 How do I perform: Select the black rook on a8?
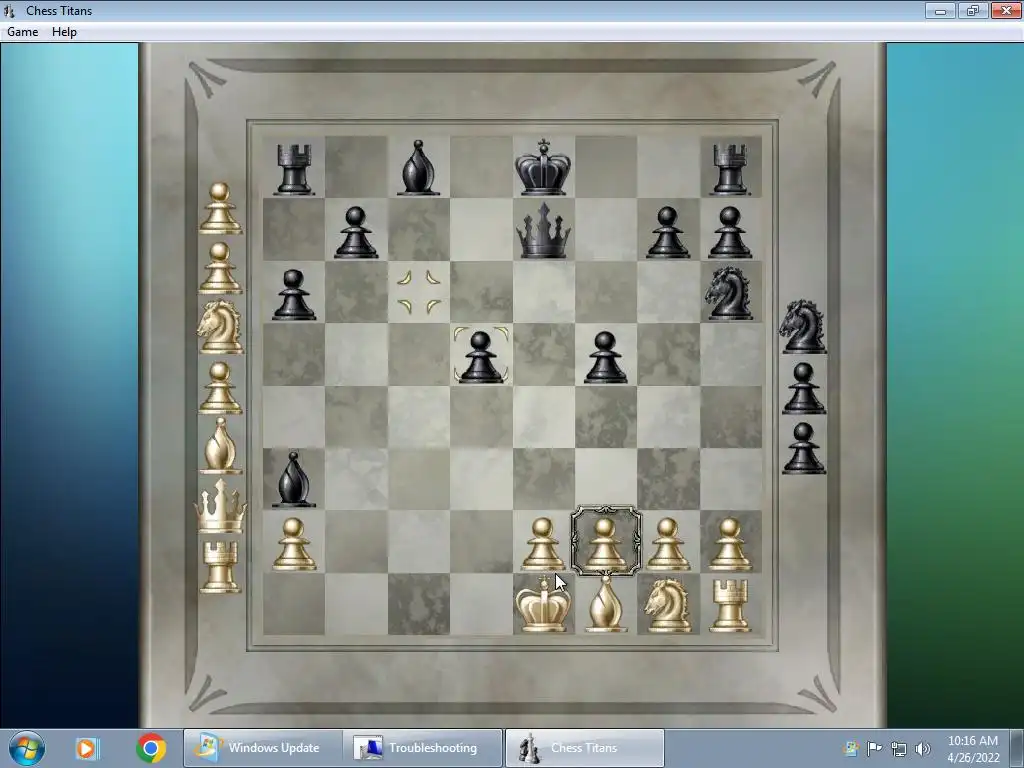click(293, 168)
